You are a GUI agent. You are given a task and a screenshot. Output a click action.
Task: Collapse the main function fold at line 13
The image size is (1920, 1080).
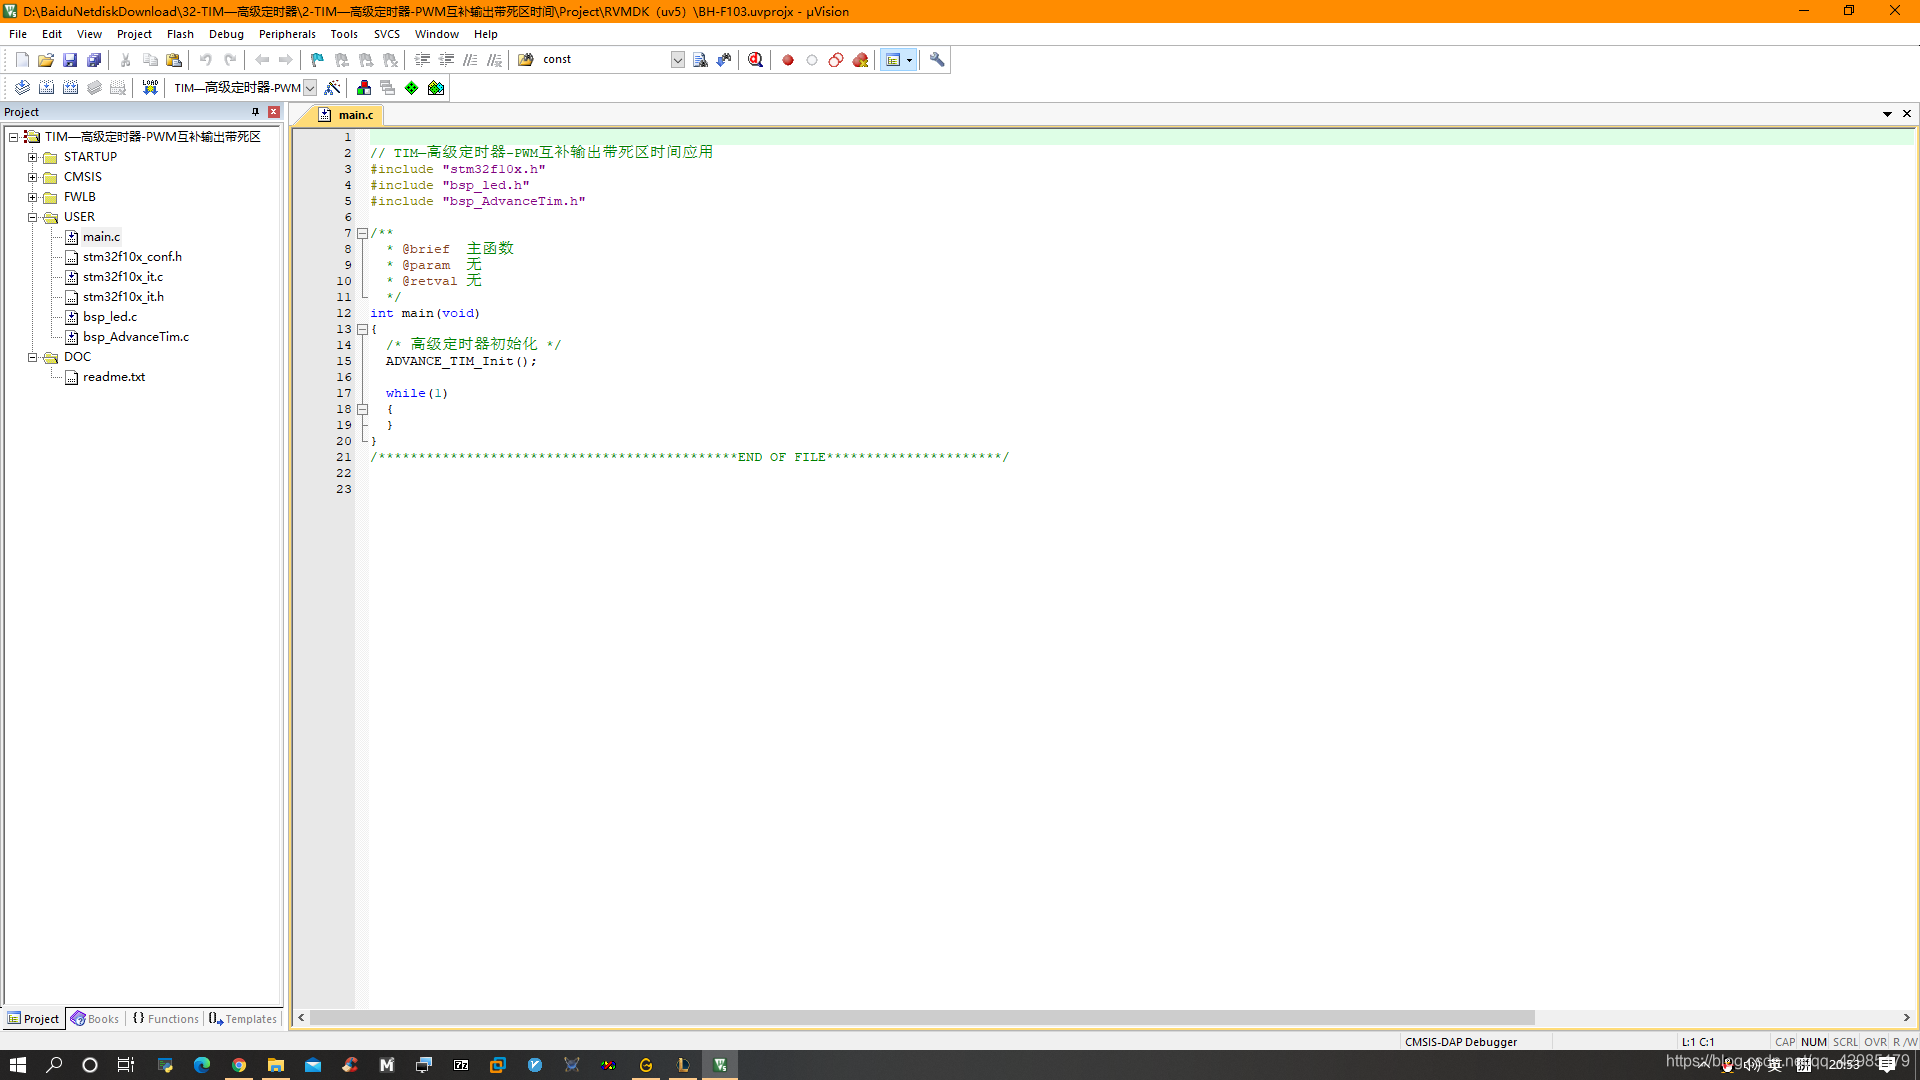pos(363,329)
